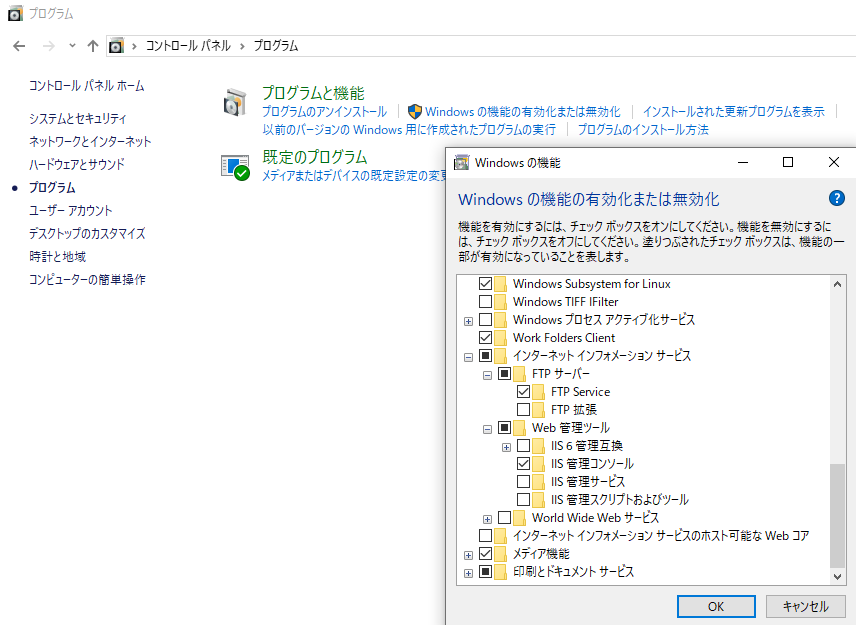The height and width of the screenshot is (625, 856).
Task: Uncheck the FTP Service checkbox
Action: pyautogui.click(x=524, y=392)
